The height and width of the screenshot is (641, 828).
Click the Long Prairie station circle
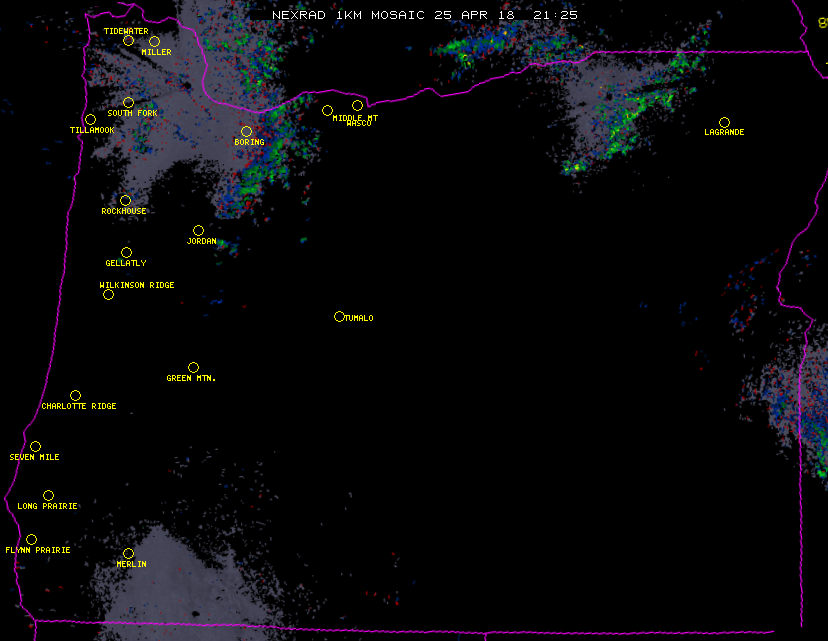(48, 495)
